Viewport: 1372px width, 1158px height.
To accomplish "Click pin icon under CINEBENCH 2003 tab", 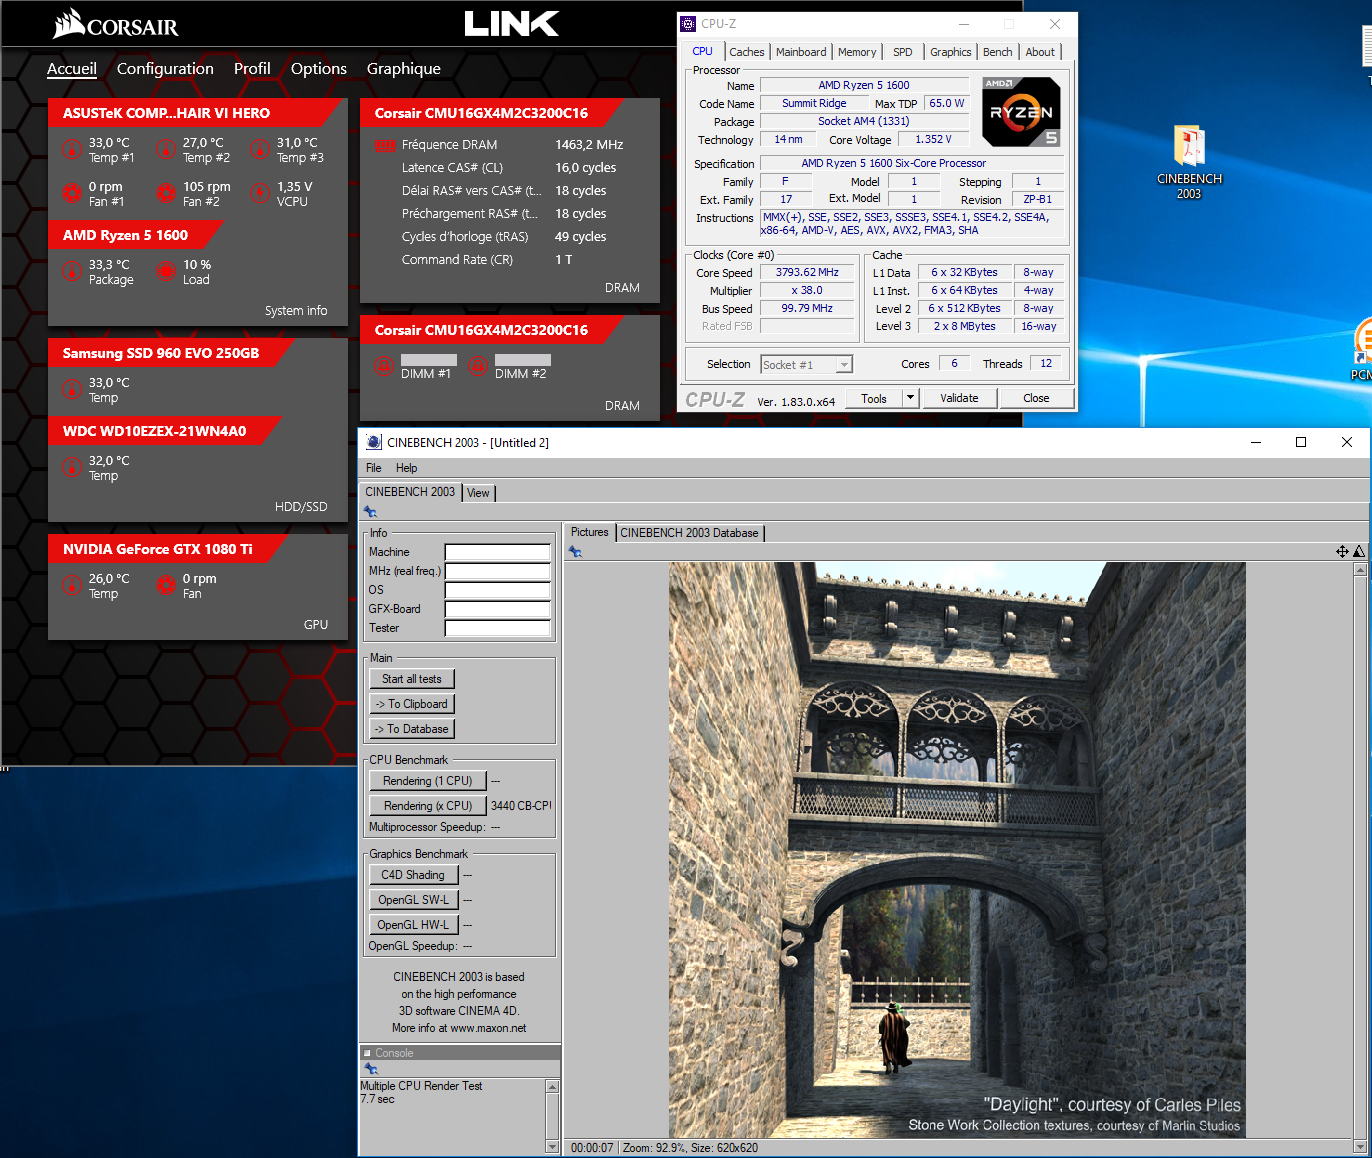I will (x=370, y=512).
